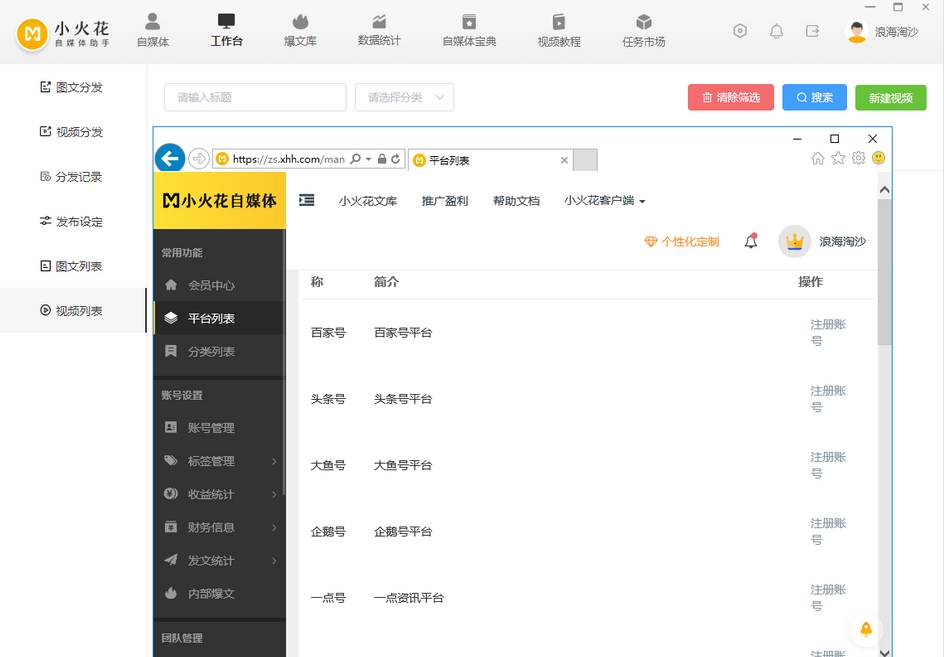
Task: Refresh the embedded browser page
Action: (x=396, y=159)
